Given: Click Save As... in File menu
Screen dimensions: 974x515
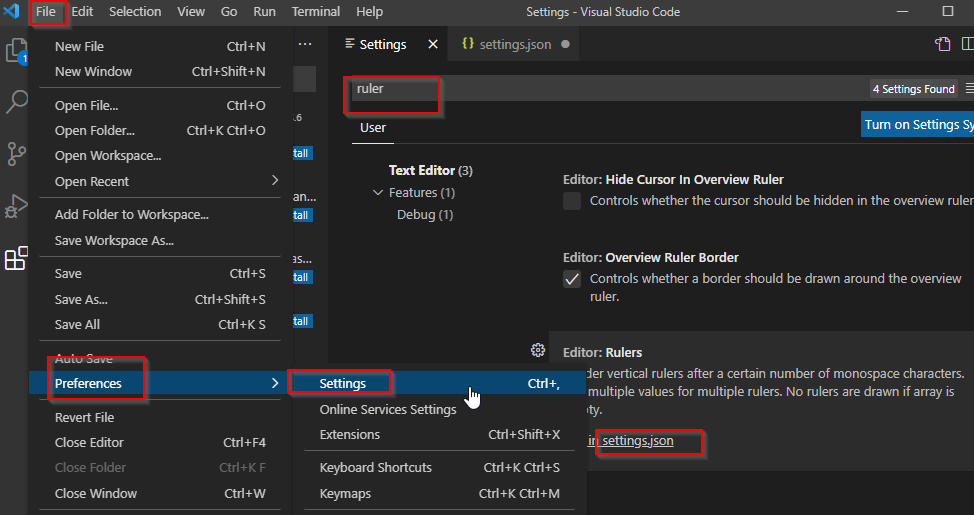Looking at the screenshot, I should 160,299.
